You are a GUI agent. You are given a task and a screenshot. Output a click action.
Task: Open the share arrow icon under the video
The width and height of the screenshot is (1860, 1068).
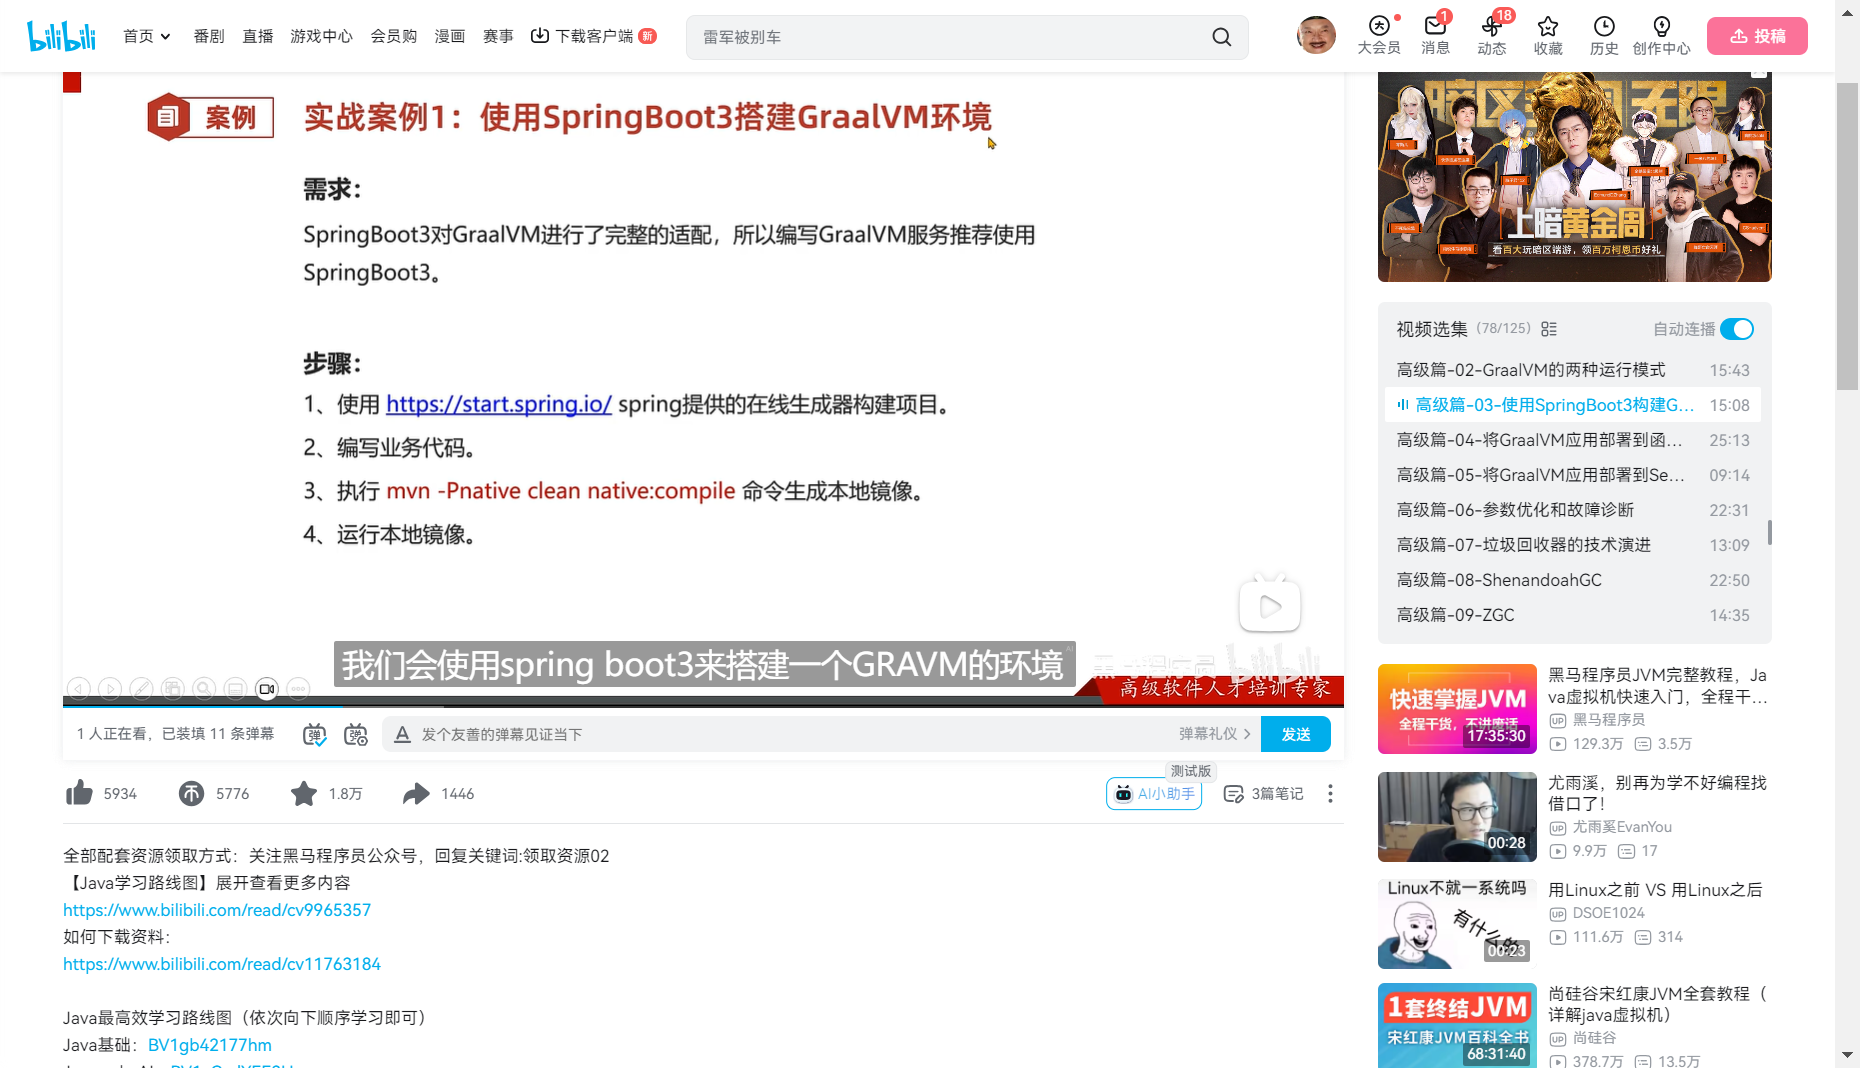click(x=416, y=793)
